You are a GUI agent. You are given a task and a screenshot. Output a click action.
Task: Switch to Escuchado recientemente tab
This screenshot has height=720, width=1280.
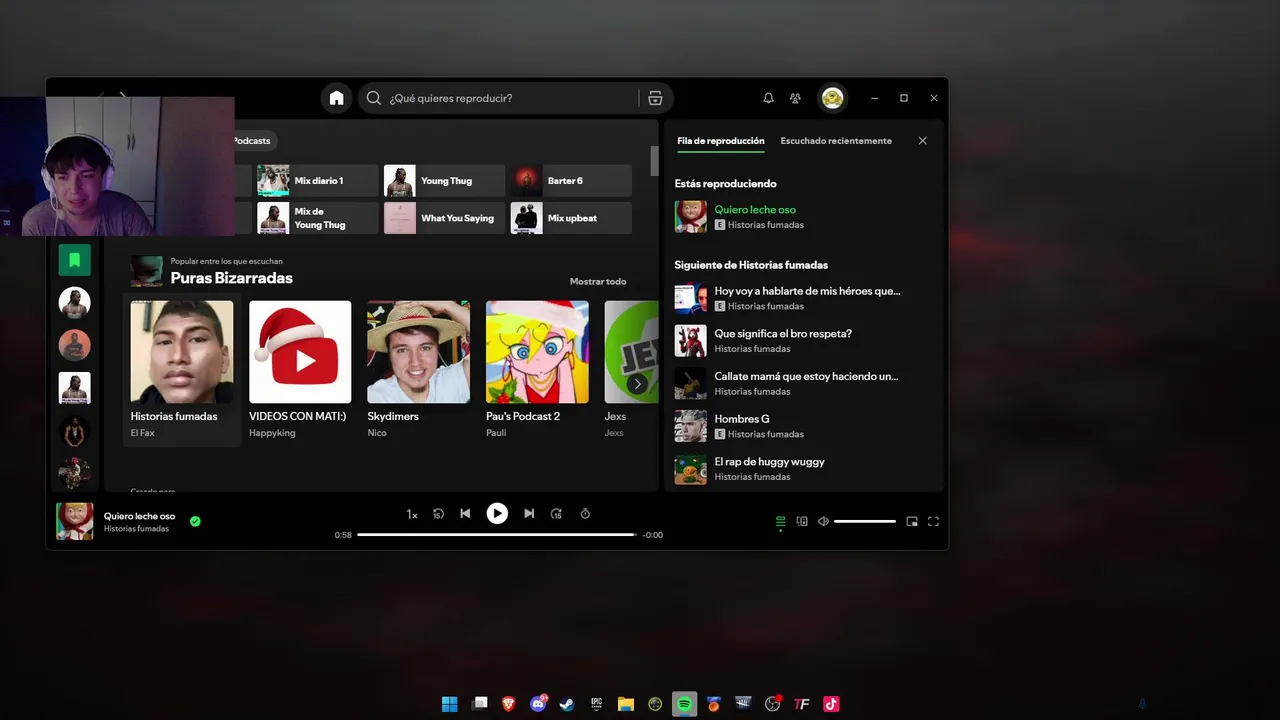click(x=836, y=141)
